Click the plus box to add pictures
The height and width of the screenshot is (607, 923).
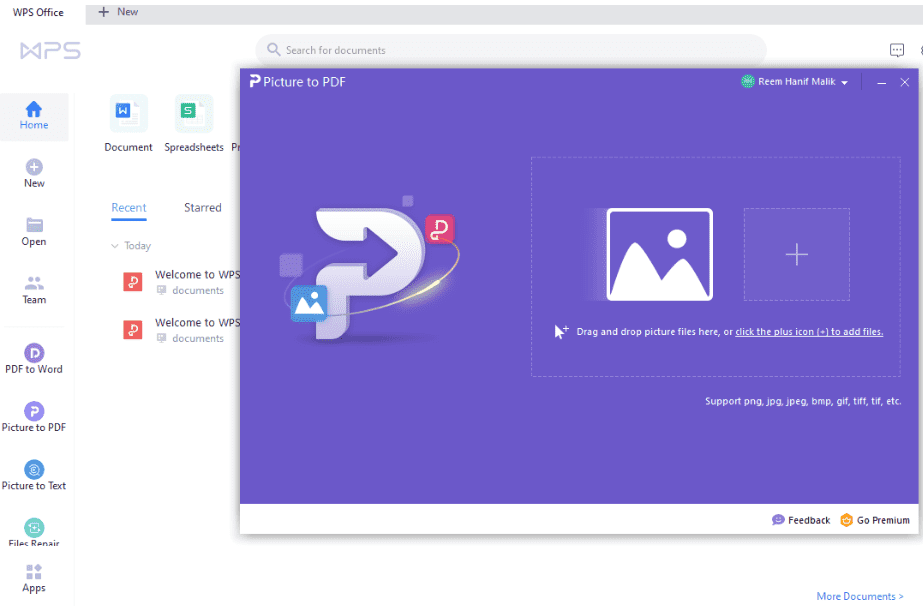tap(796, 255)
